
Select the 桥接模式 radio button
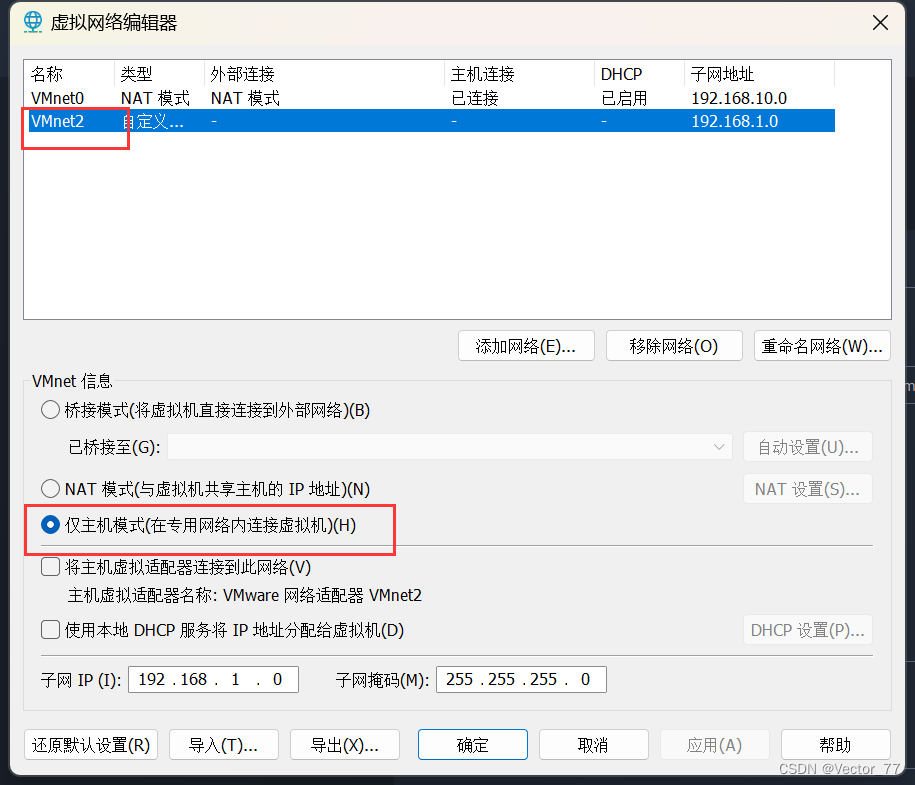[50, 410]
